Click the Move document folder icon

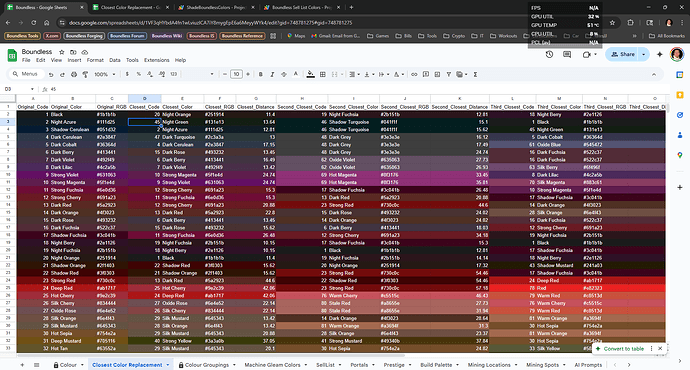coord(73,52)
